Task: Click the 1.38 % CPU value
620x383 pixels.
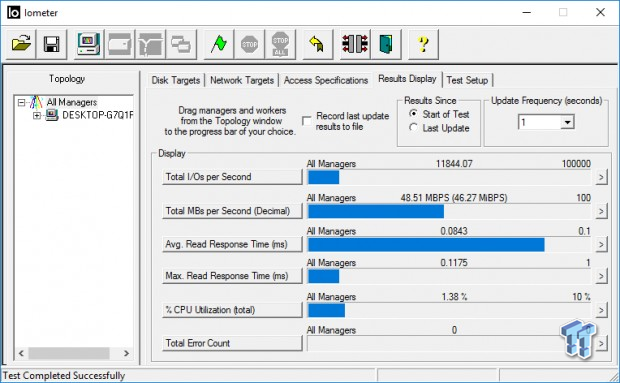Action: pyautogui.click(x=454, y=296)
